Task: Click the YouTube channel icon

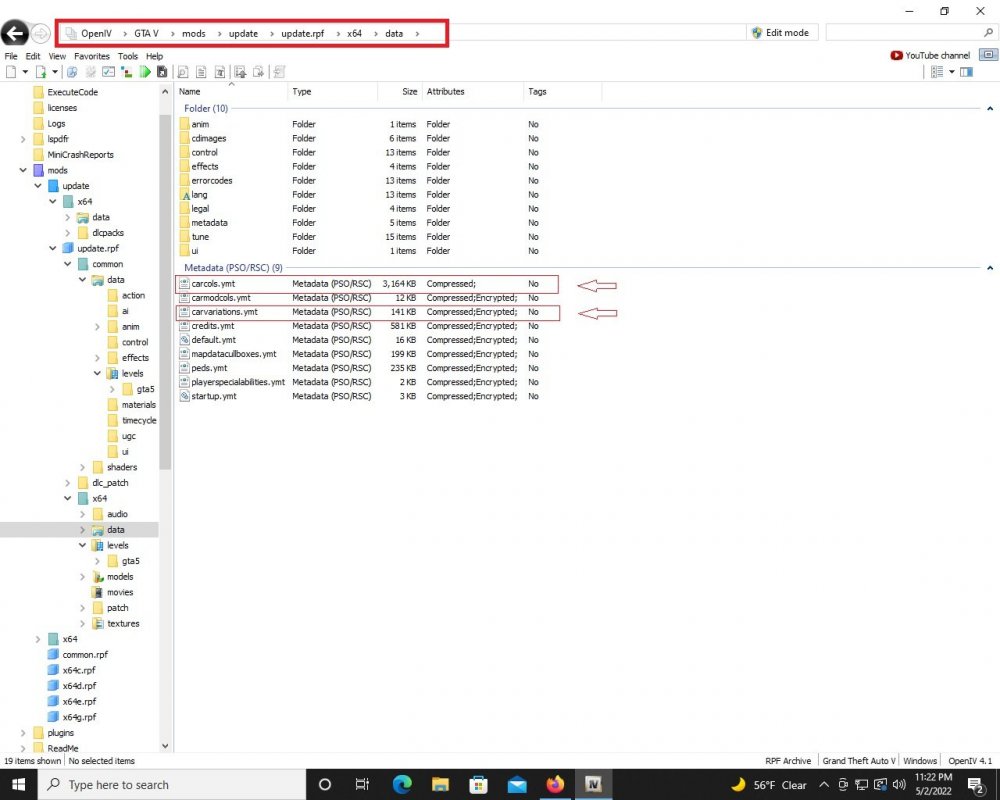Action: point(897,56)
